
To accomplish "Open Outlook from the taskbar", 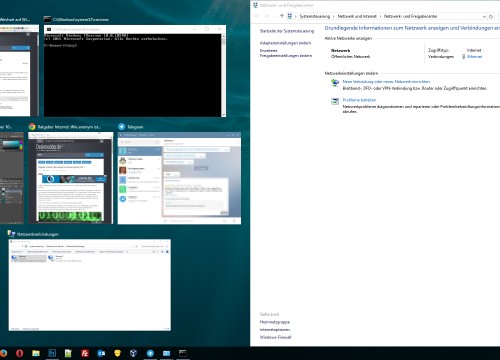I will coord(101,353).
